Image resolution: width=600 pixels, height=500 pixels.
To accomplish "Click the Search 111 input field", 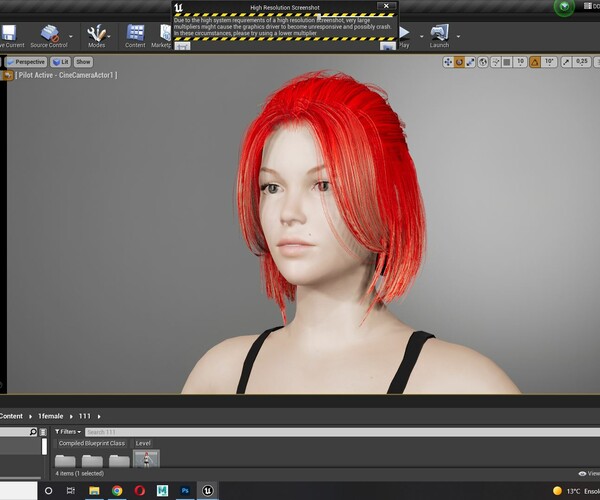I will 342,432.
